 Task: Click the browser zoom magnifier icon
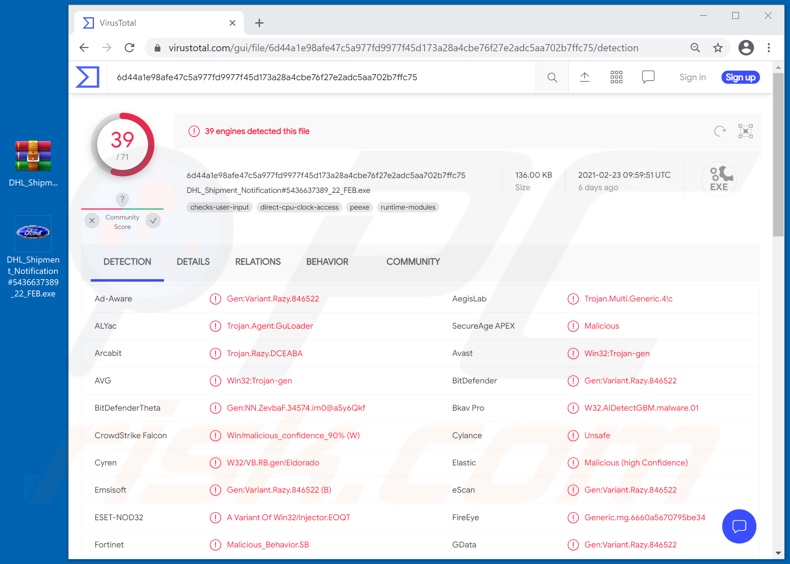pos(695,48)
